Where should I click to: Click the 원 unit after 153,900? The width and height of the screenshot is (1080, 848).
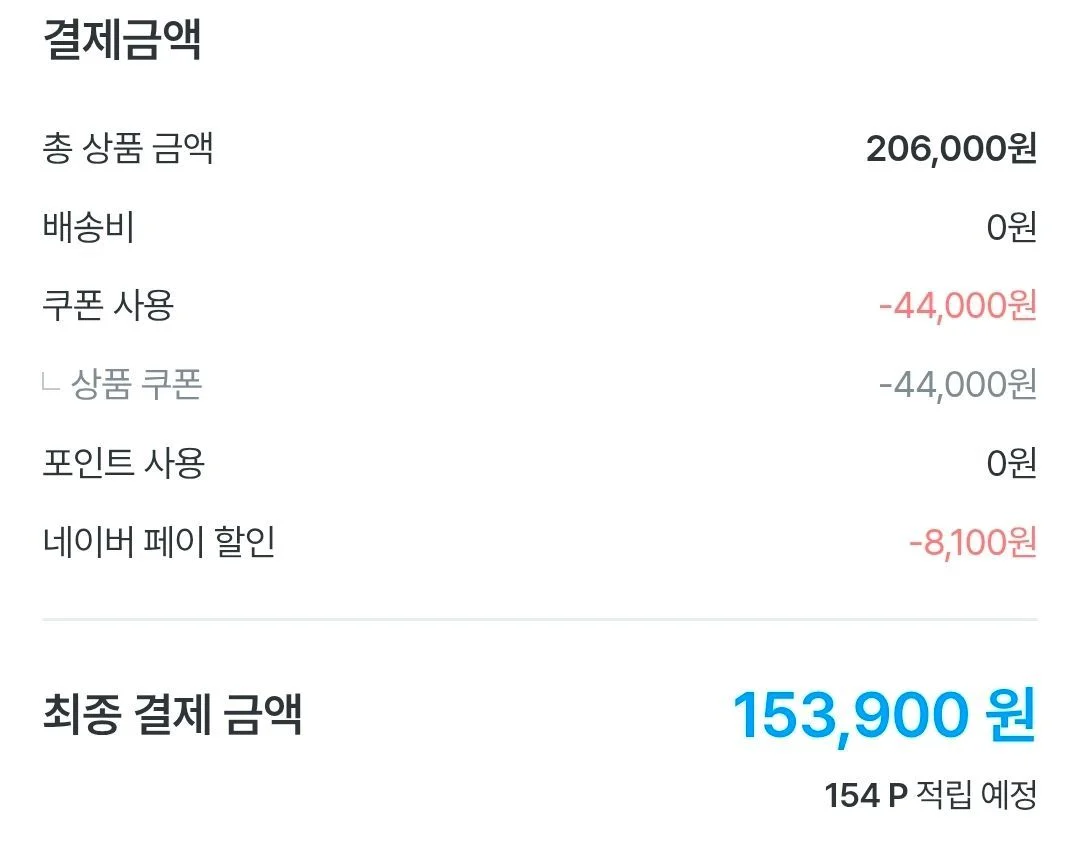click(1011, 714)
